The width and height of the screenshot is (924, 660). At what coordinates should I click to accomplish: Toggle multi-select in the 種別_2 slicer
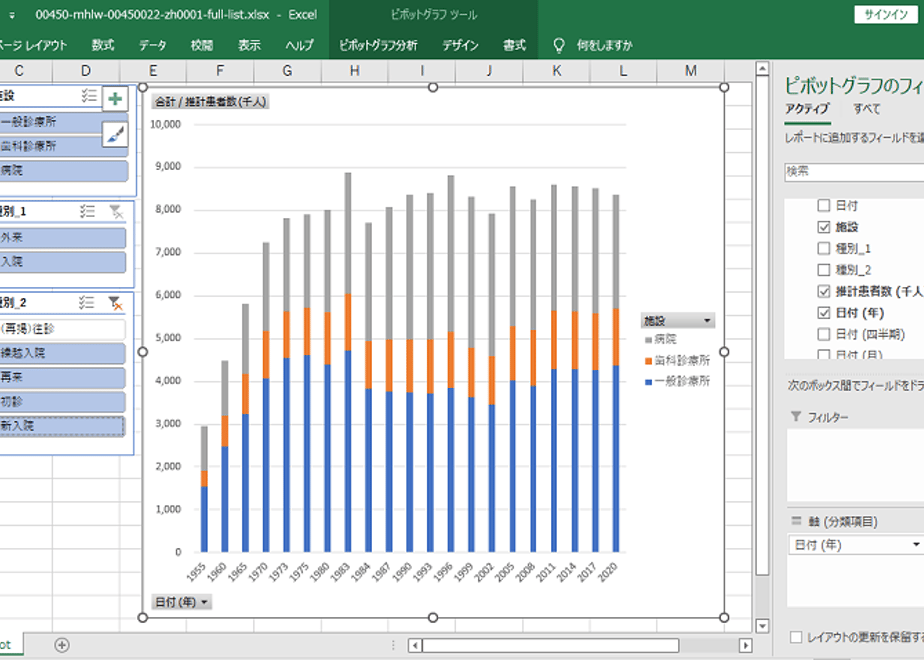tap(87, 303)
